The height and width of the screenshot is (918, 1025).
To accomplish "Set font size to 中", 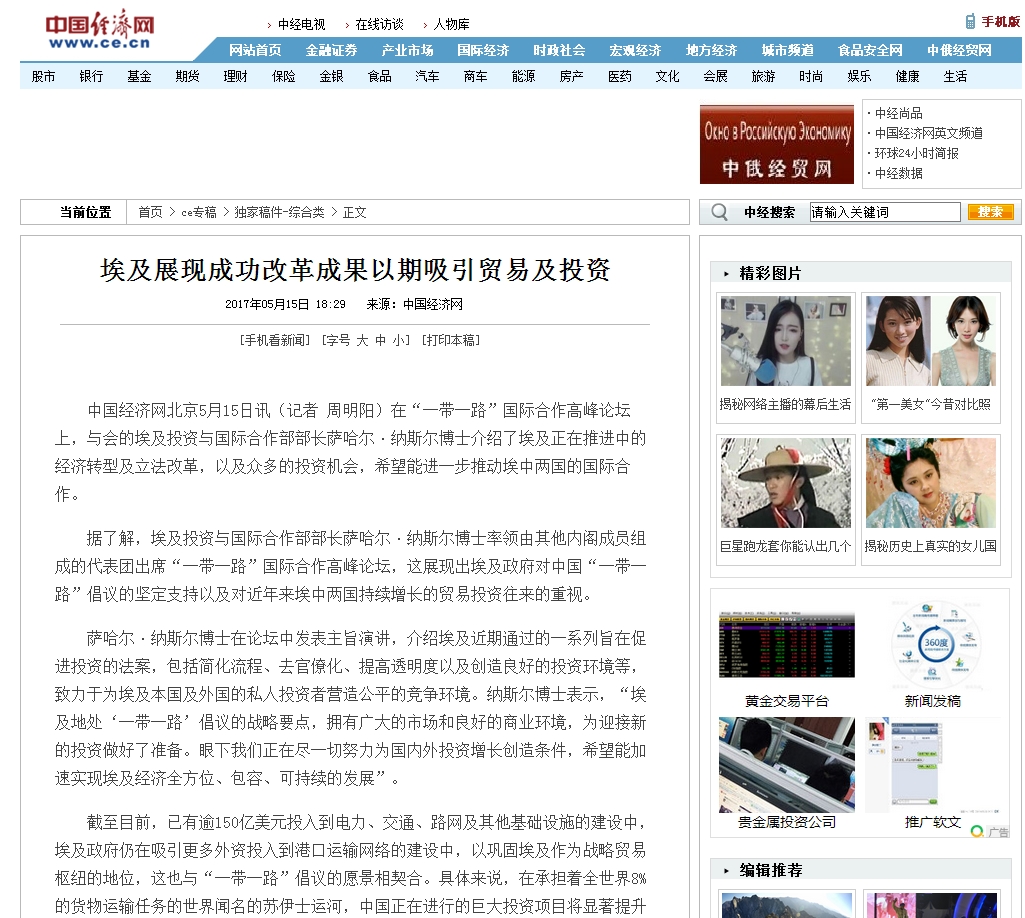I will [x=380, y=340].
